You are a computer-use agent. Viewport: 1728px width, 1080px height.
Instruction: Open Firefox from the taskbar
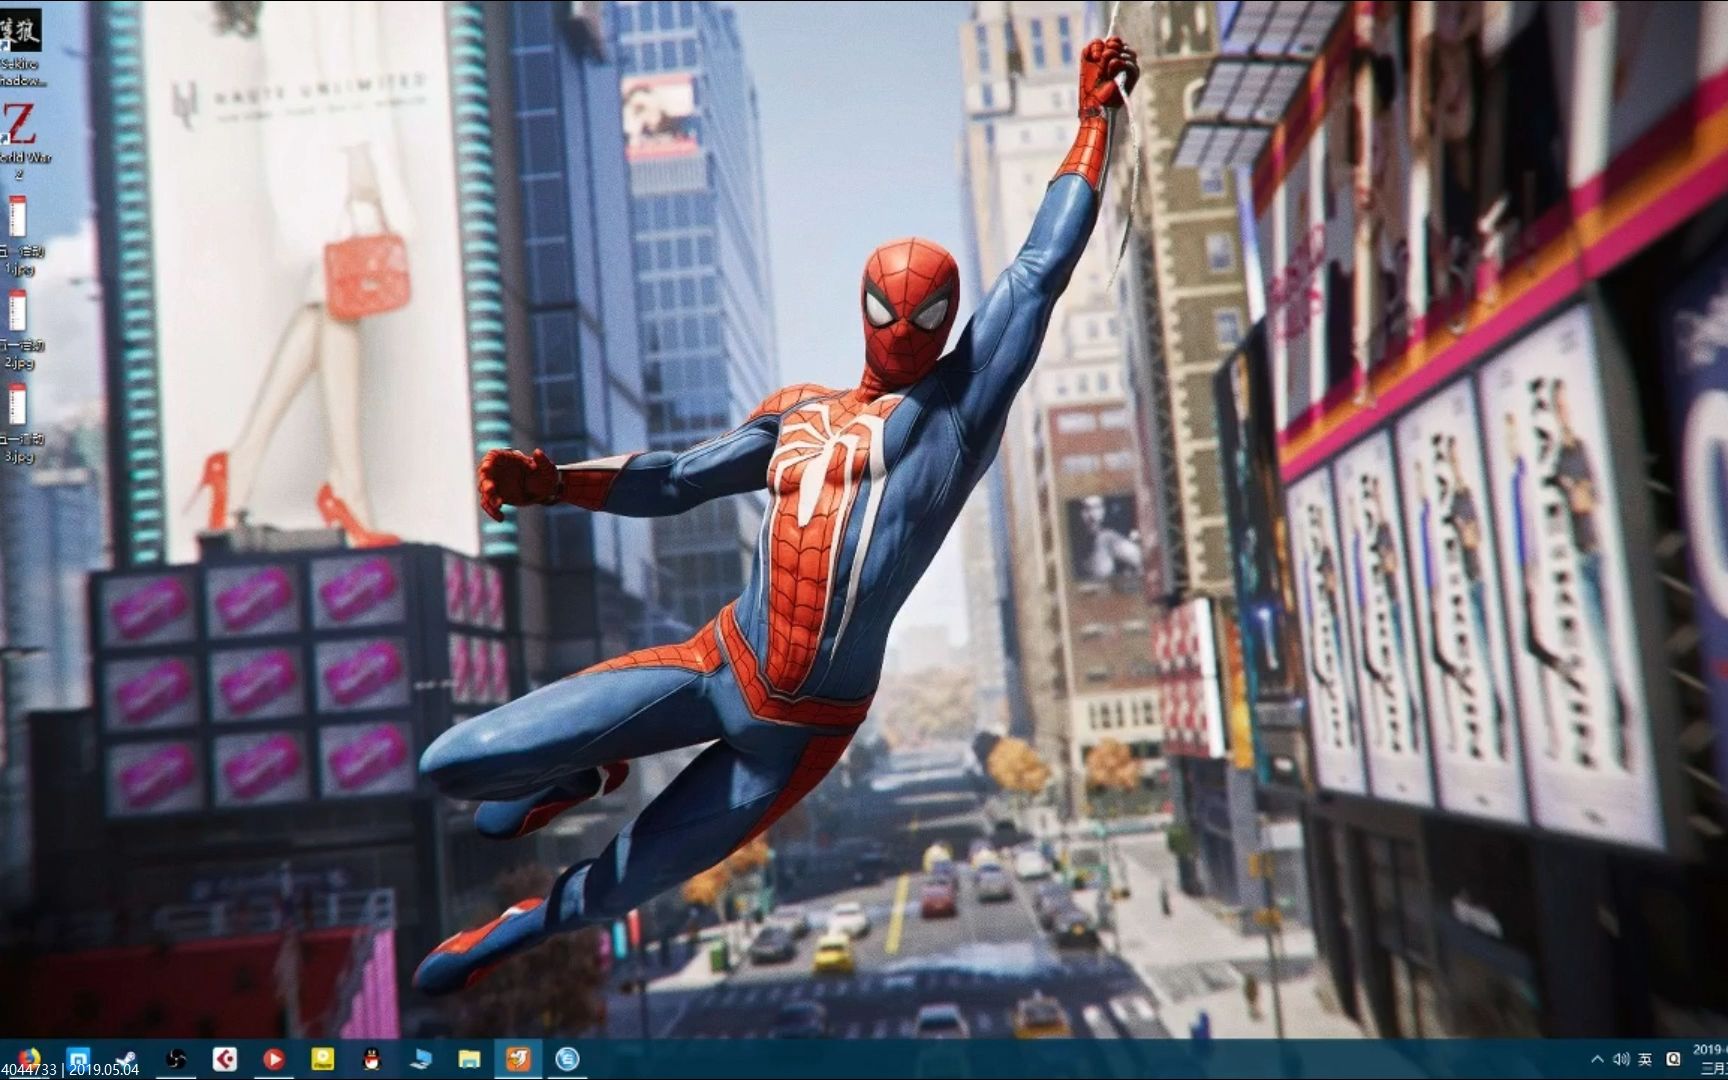[28, 1059]
